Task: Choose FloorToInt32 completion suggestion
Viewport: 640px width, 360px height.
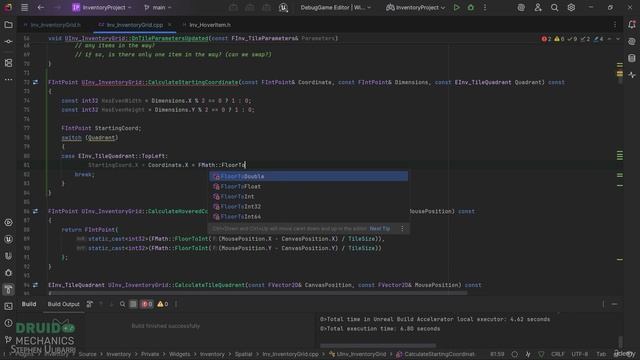Action: (x=309, y=207)
